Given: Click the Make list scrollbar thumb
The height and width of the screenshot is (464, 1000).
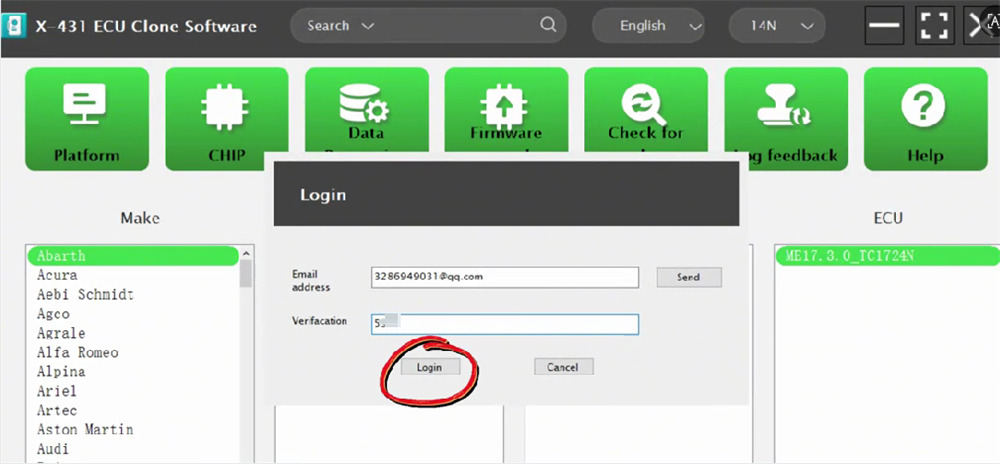Looking at the screenshot, I should pyautogui.click(x=246, y=273).
